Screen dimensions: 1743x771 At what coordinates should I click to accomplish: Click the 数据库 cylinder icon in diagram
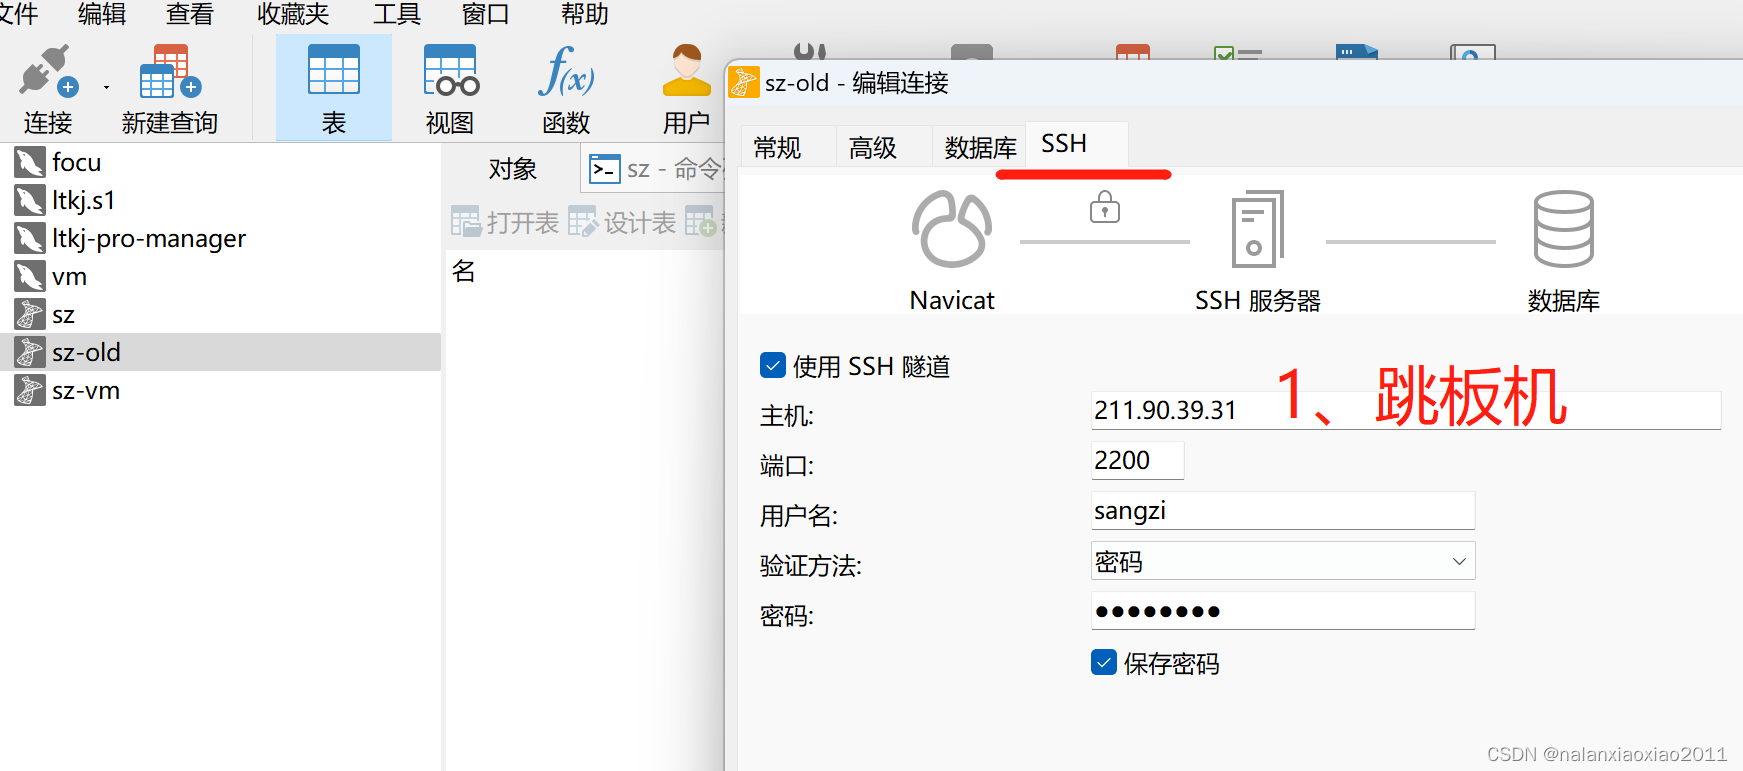(1564, 229)
